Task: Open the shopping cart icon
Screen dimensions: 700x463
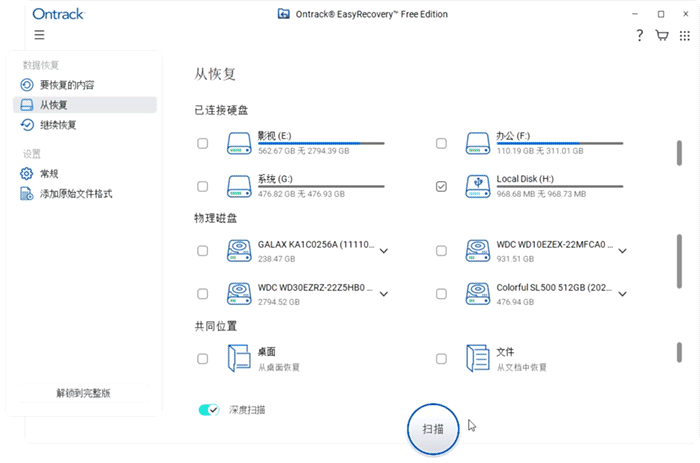Action: tap(662, 35)
